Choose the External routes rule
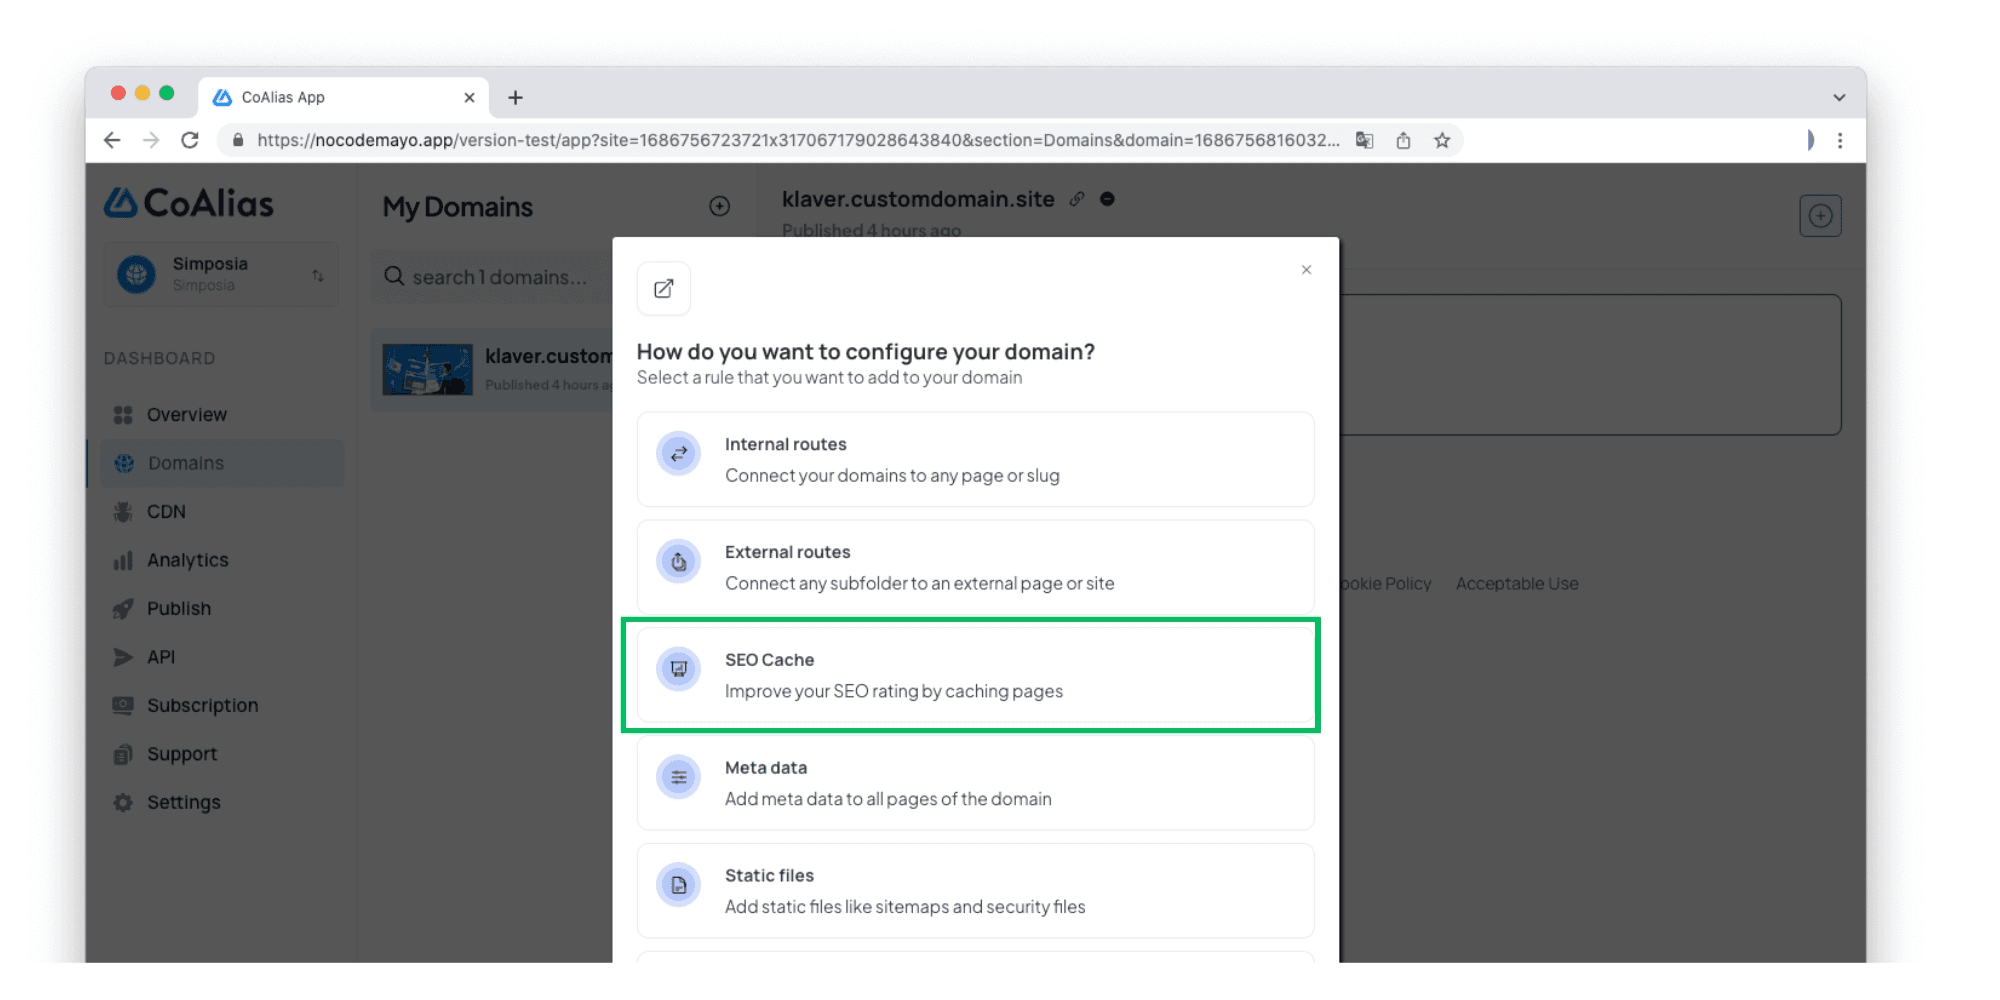The width and height of the screenshot is (2000, 1000). [975, 567]
